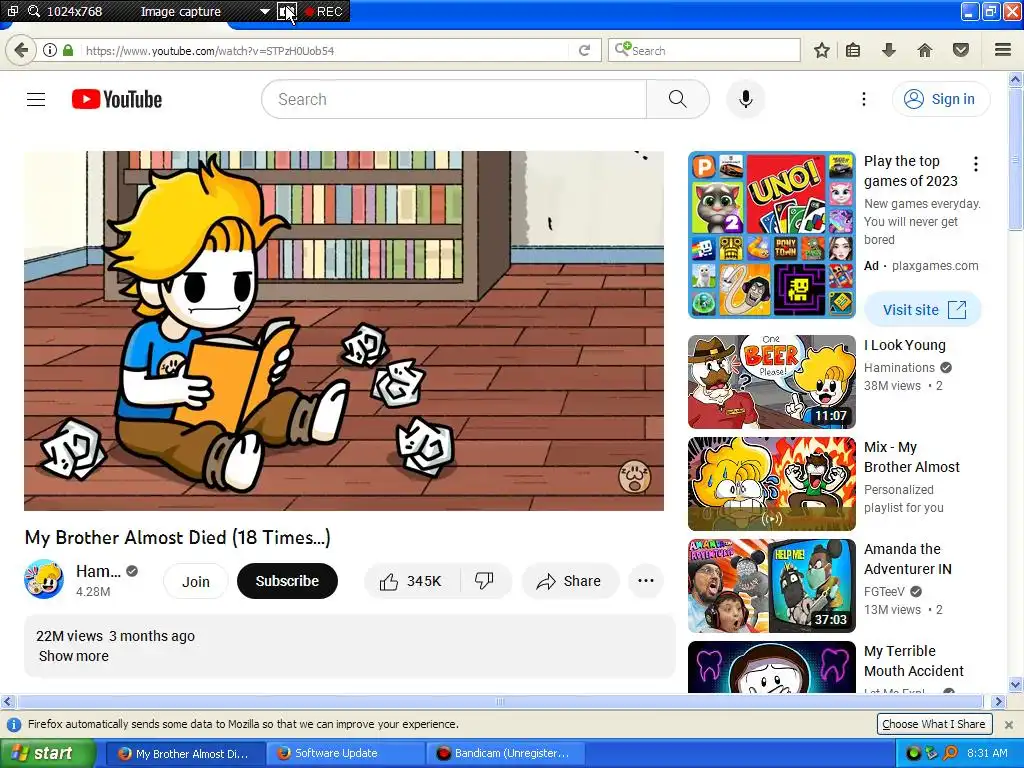Open the channel avatar

coord(44,579)
